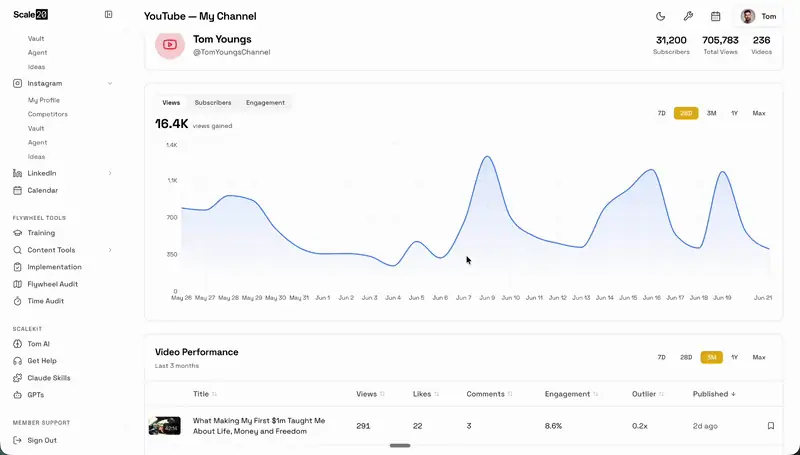The image size is (800, 455).
Task: Open the $1m video title link
Action: [259, 426]
